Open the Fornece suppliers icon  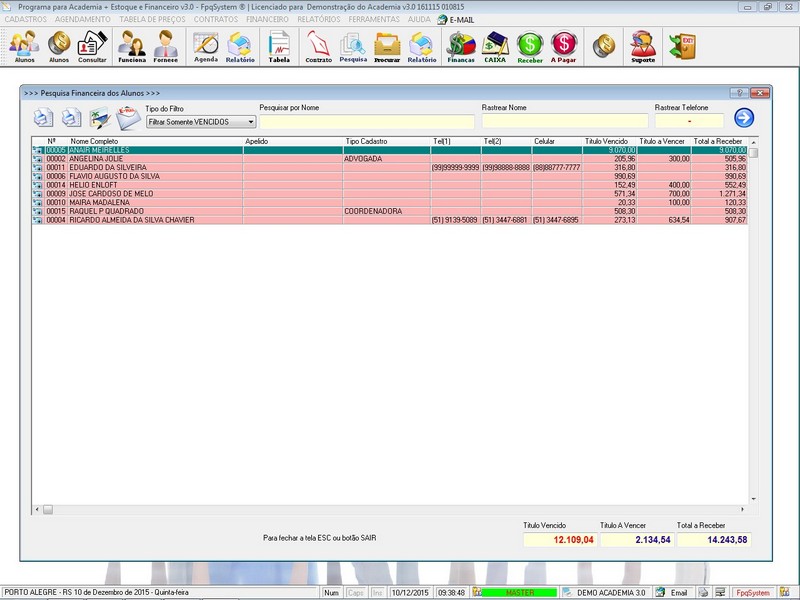point(166,46)
